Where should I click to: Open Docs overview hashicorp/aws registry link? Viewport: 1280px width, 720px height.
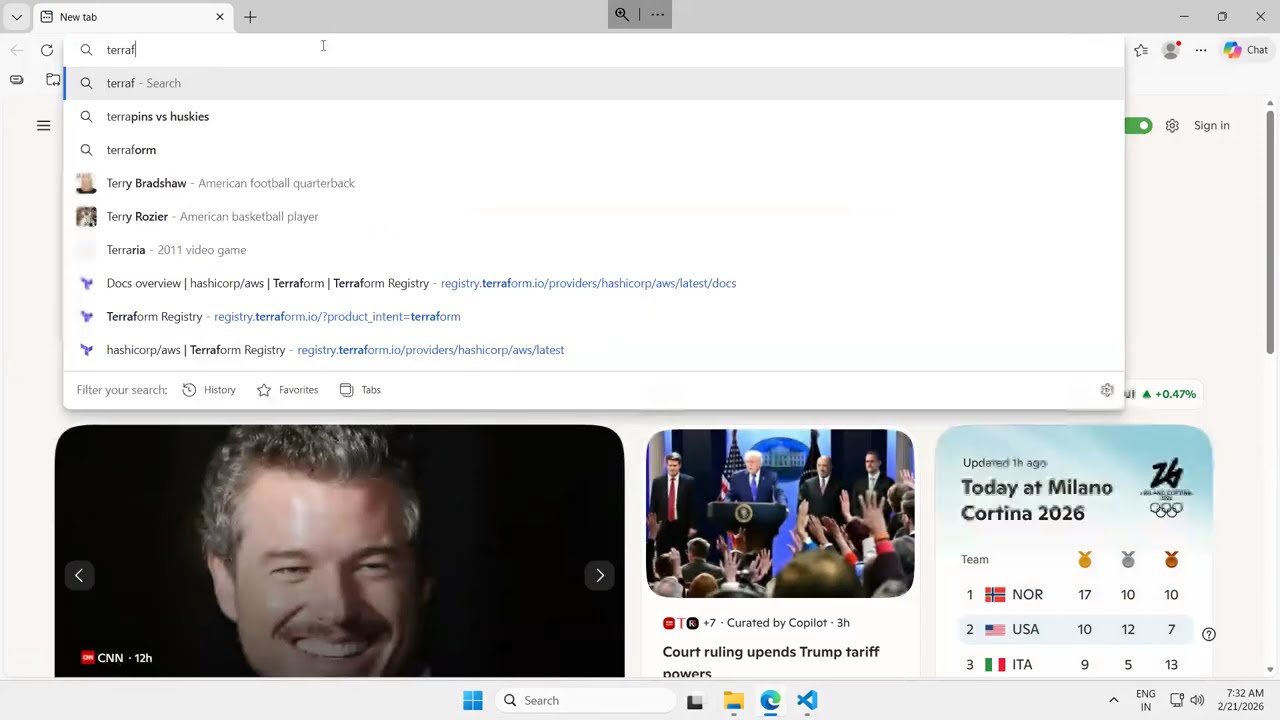(x=594, y=283)
